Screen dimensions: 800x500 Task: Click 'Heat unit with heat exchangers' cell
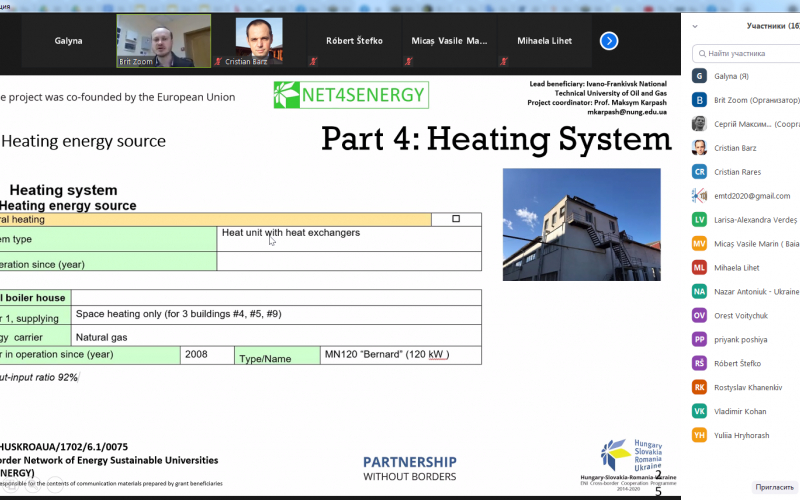point(349,239)
